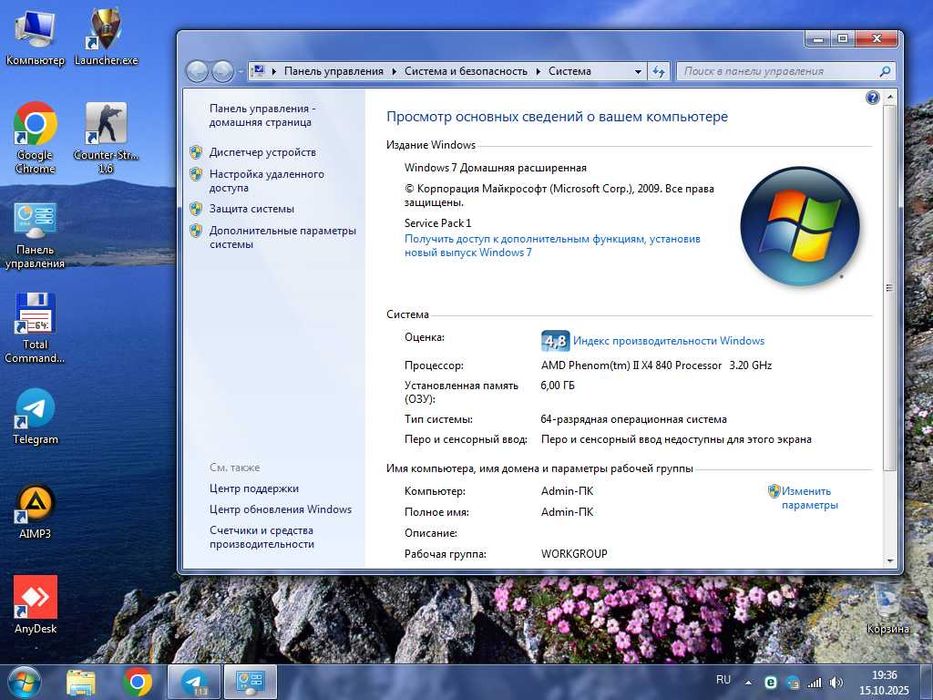Open Дополнительные параметры системы
The image size is (933, 700).
[x=282, y=238]
